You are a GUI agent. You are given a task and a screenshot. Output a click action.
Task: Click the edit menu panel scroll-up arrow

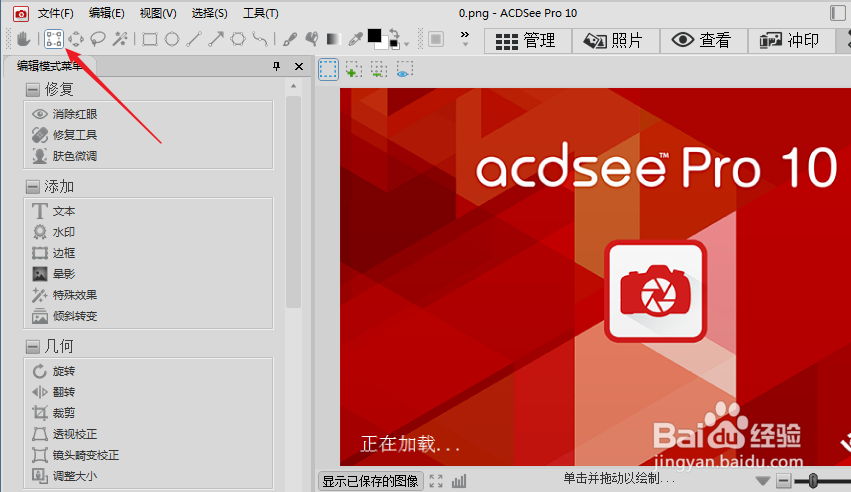(x=293, y=86)
